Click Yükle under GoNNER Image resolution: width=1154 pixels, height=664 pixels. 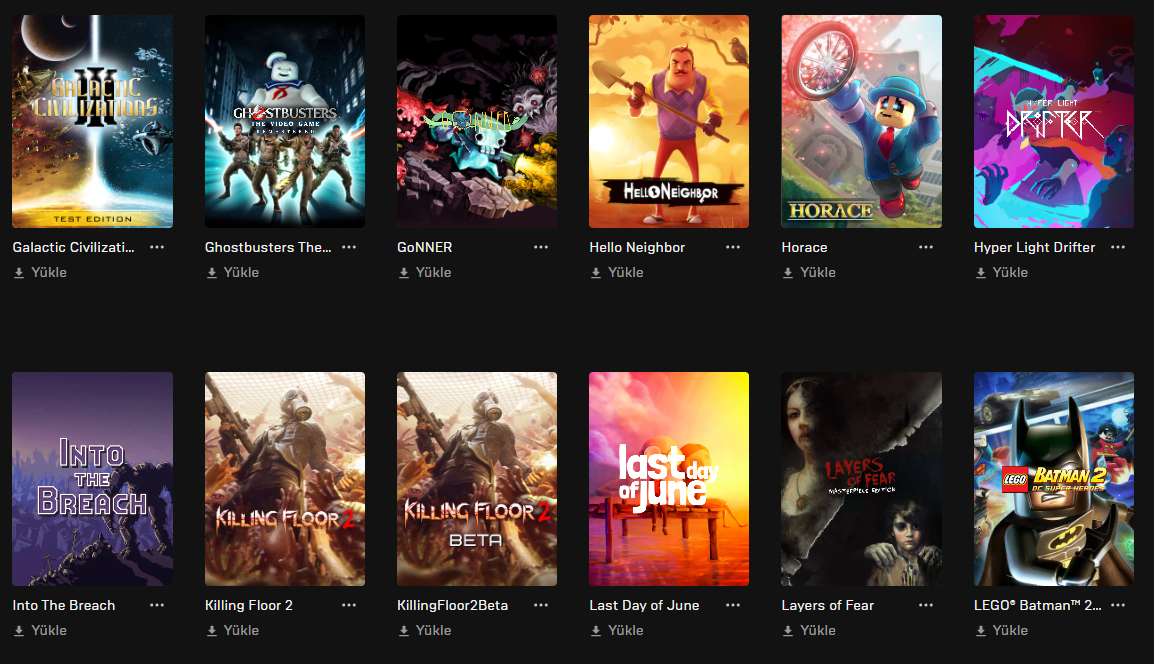(x=425, y=272)
